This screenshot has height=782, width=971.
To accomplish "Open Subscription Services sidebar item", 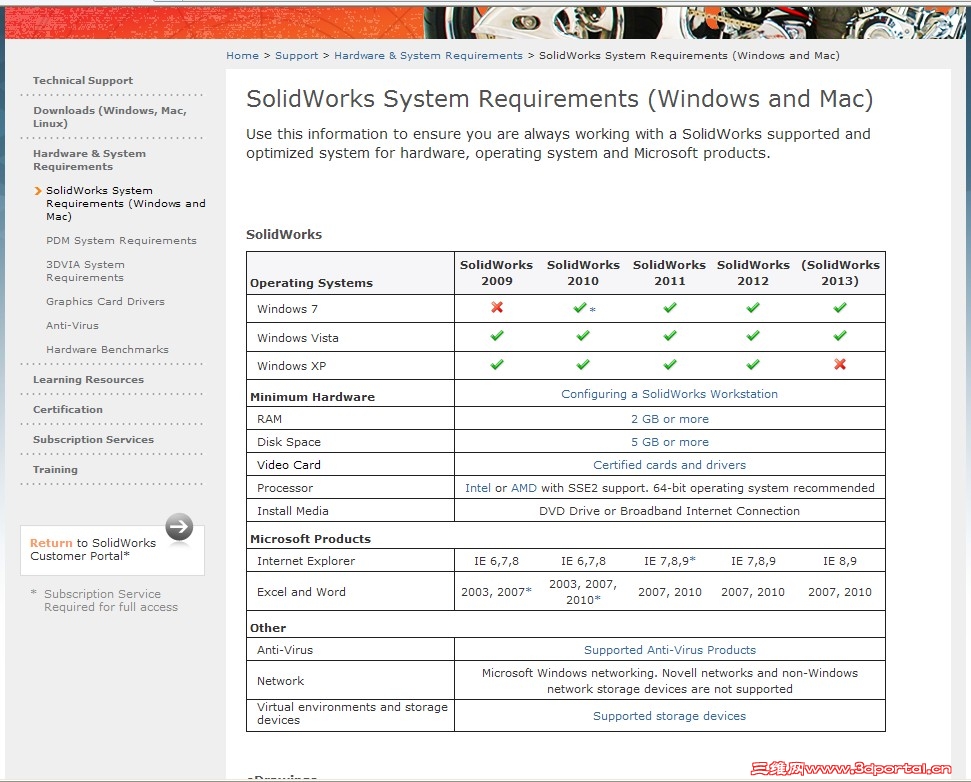I will pos(94,440).
